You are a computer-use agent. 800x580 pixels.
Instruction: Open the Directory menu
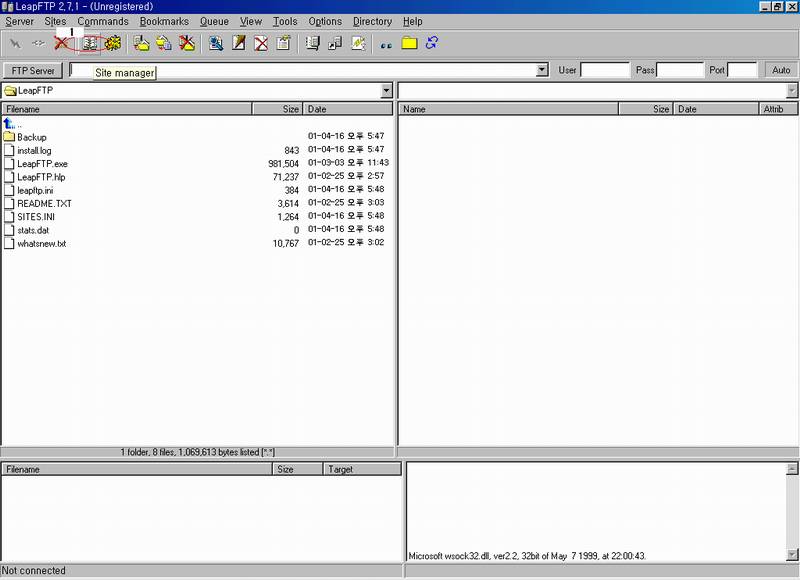click(372, 21)
